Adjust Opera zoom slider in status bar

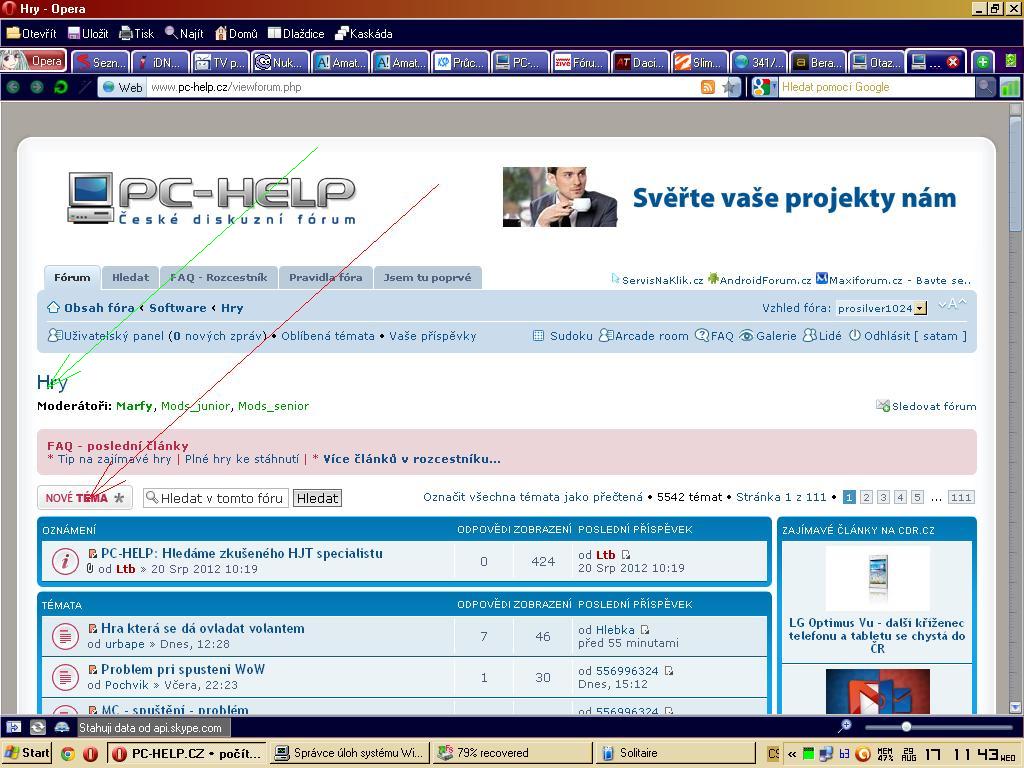[x=906, y=726]
